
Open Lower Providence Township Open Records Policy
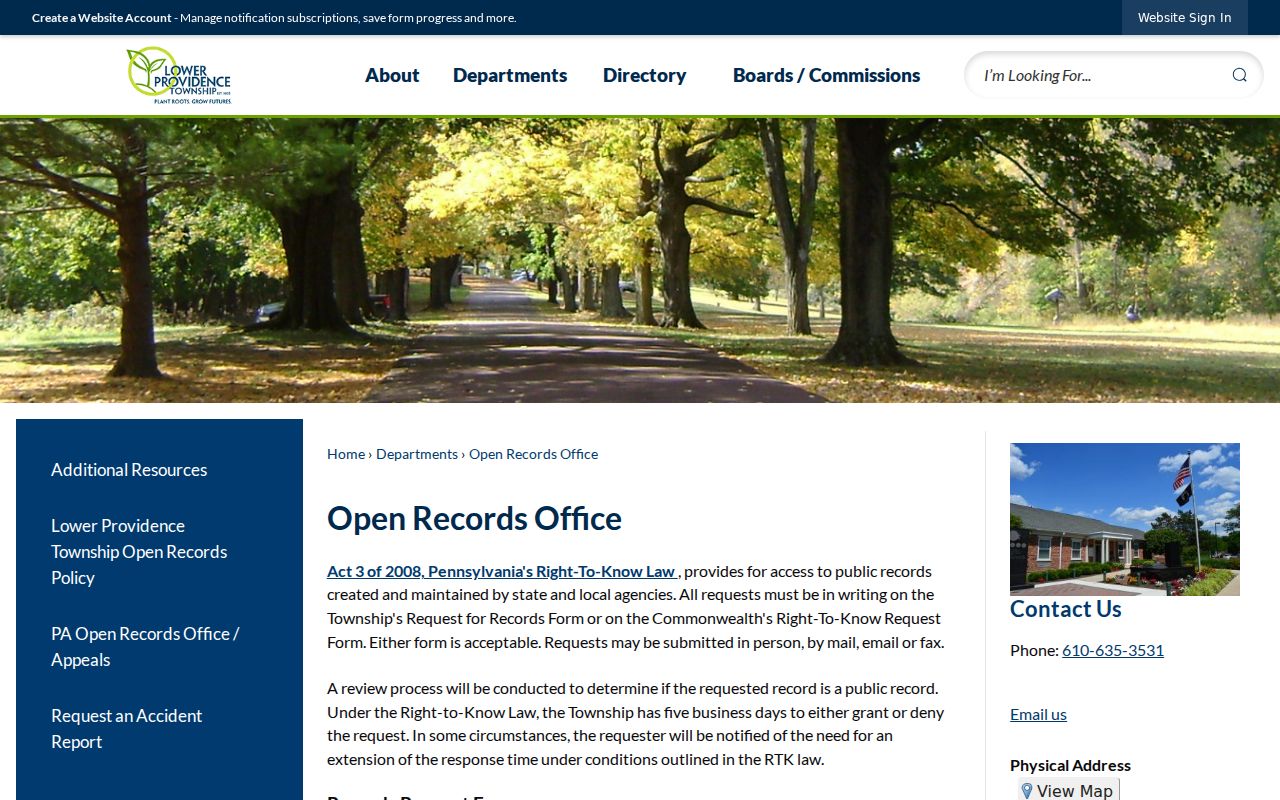point(139,552)
